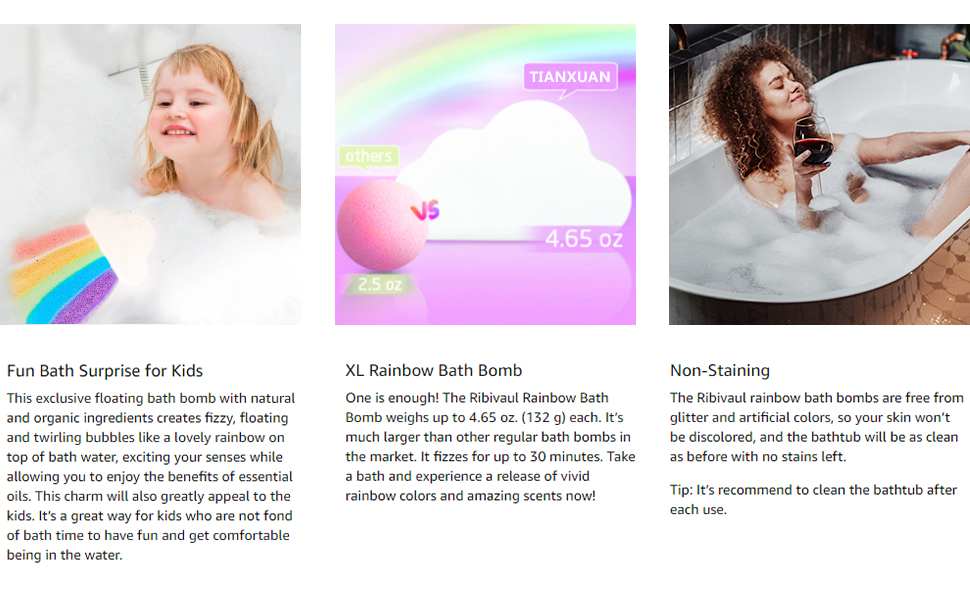Click the rainbow bath bomb in left image

pyautogui.click(x=80, y=267)
